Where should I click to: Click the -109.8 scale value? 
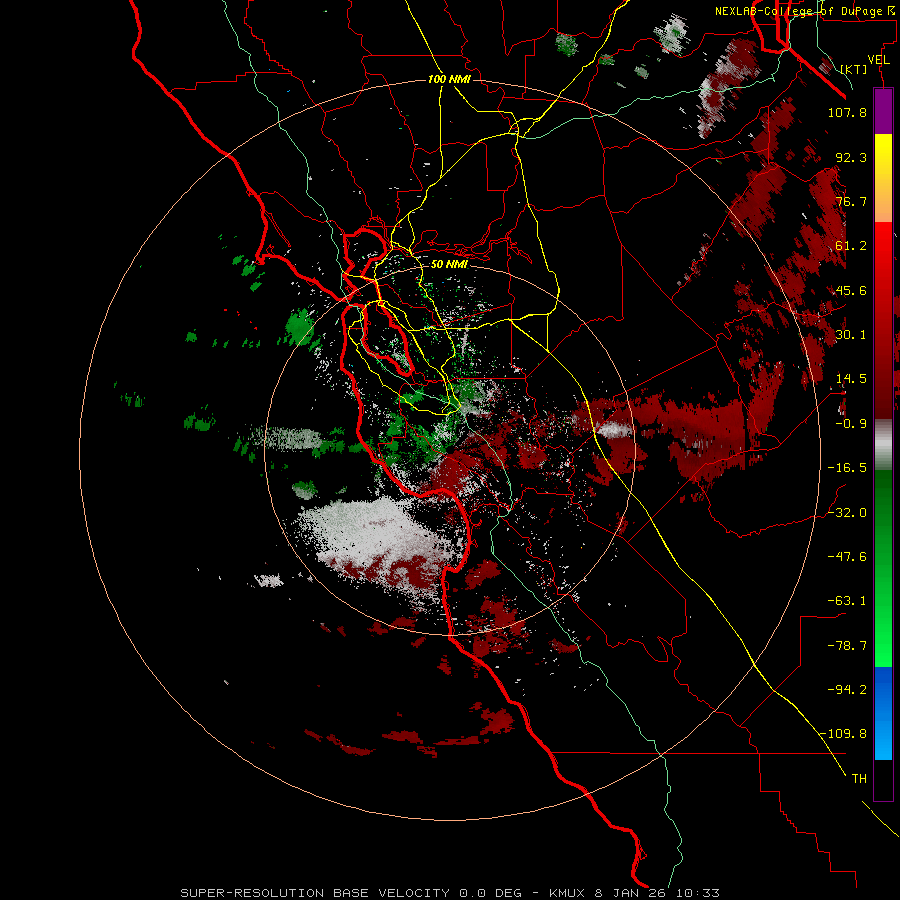pos(844,734)
